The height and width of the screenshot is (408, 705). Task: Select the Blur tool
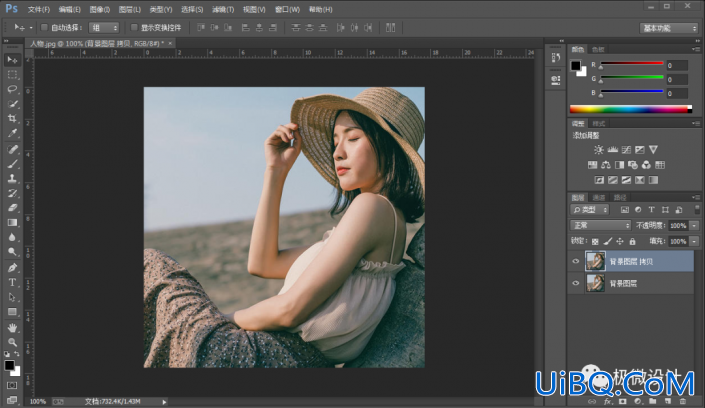(12, 237)
